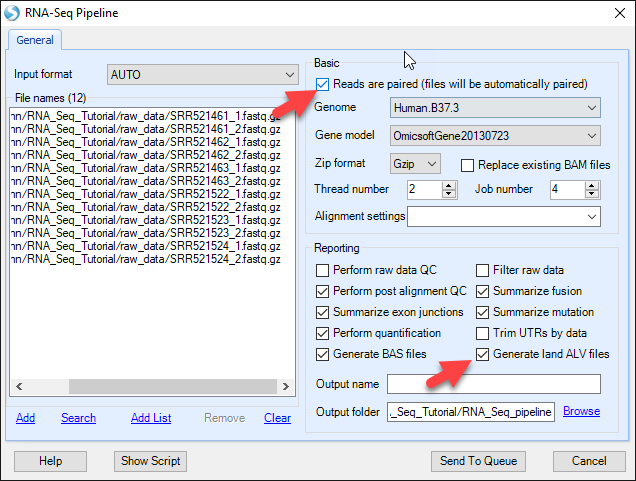Expand Alignment settings dropdown
Viewport: 636px width, 481px height.
coord(504,217)
